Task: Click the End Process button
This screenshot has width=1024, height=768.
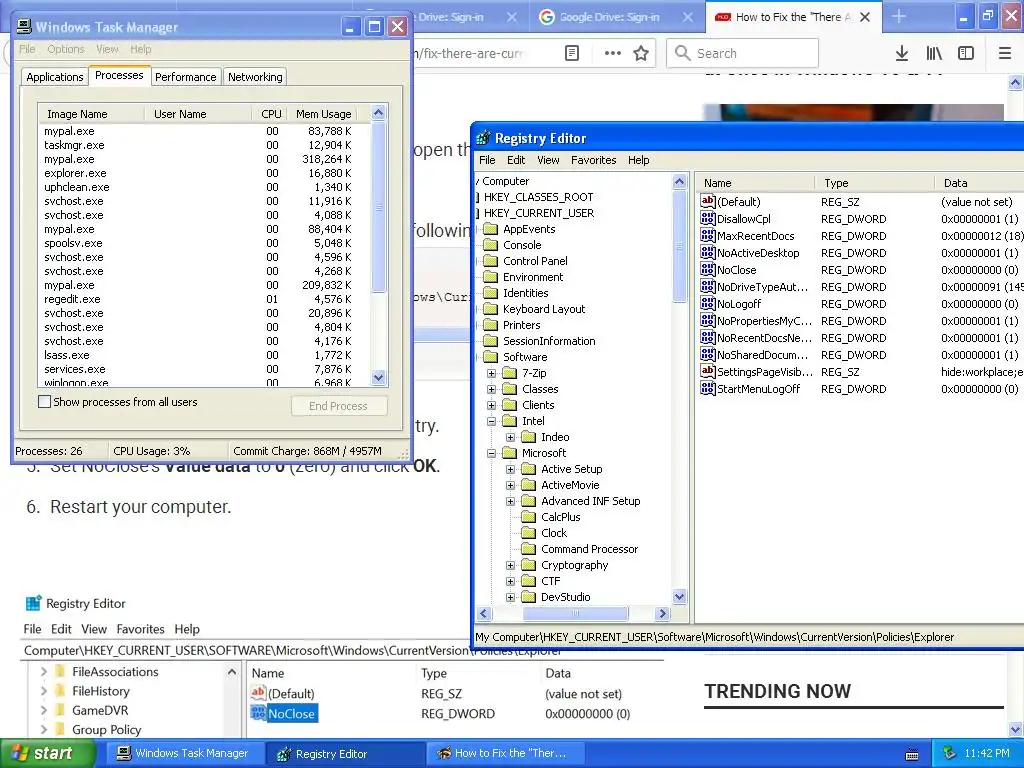Action: pos(339,406)
